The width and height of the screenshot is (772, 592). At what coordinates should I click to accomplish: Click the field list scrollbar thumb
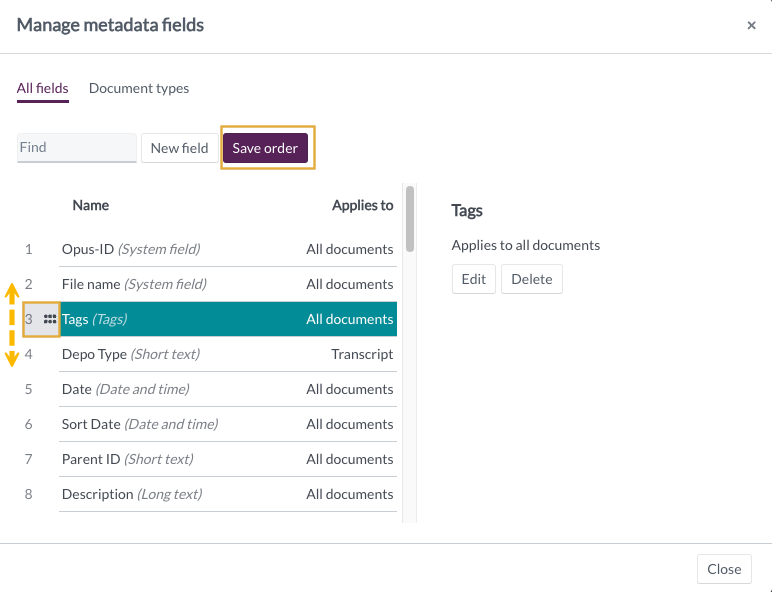point(410,219)
